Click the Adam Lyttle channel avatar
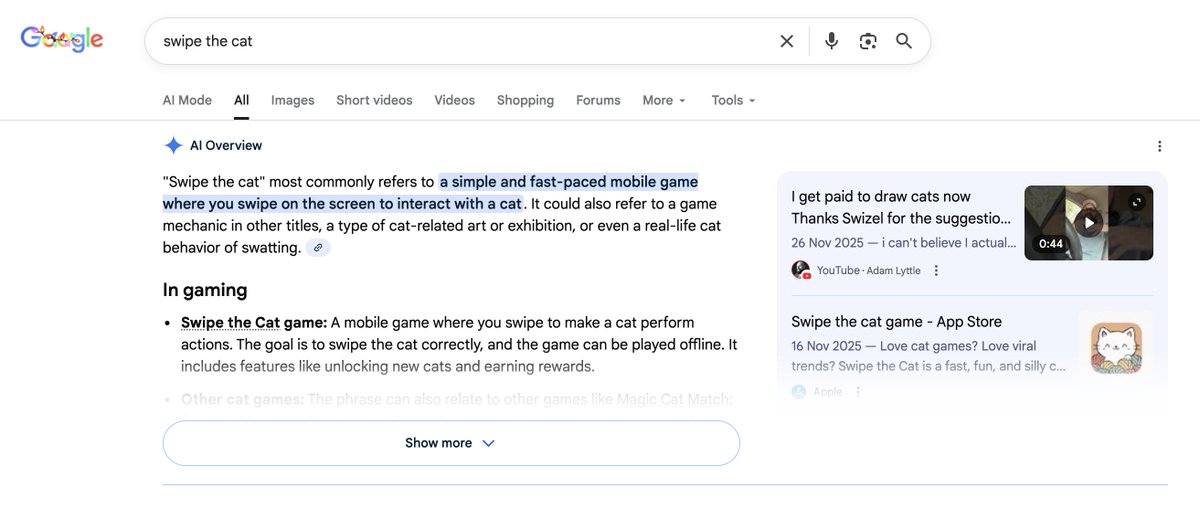 800,270
